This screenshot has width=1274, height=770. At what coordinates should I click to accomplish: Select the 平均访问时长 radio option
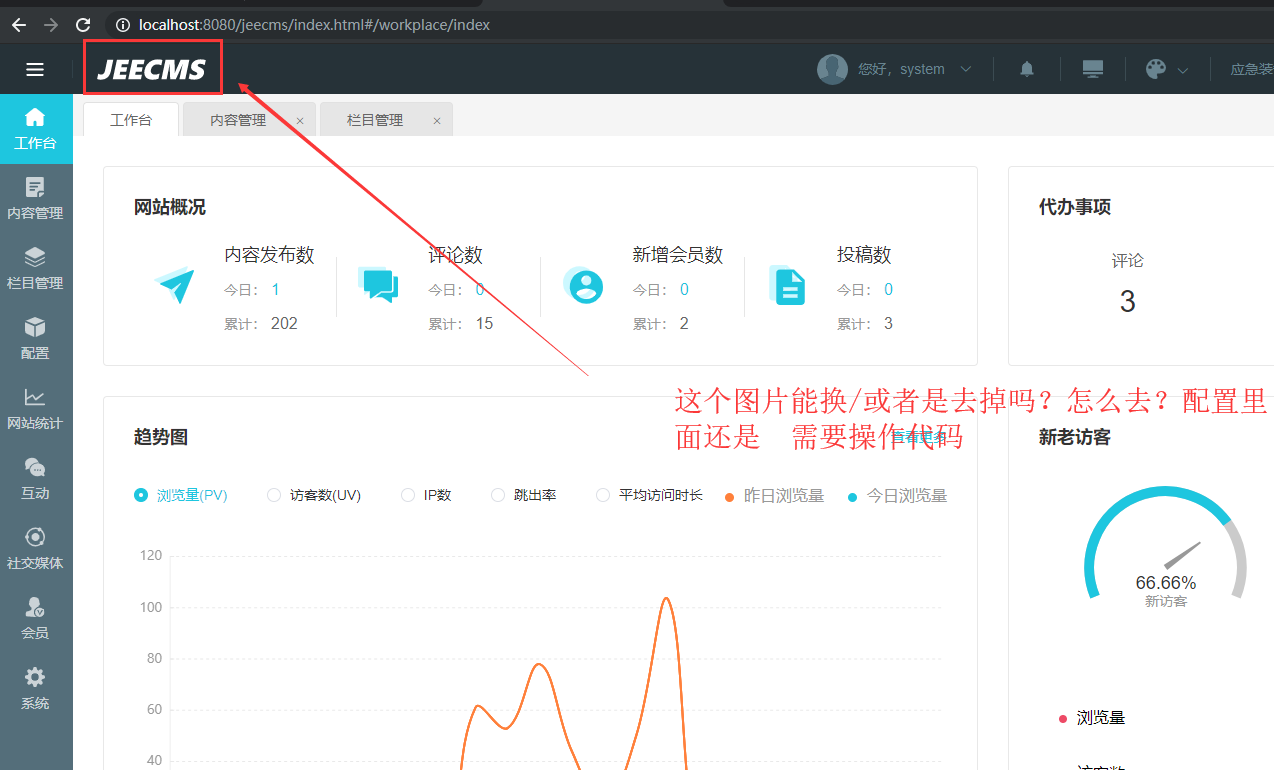649,495
